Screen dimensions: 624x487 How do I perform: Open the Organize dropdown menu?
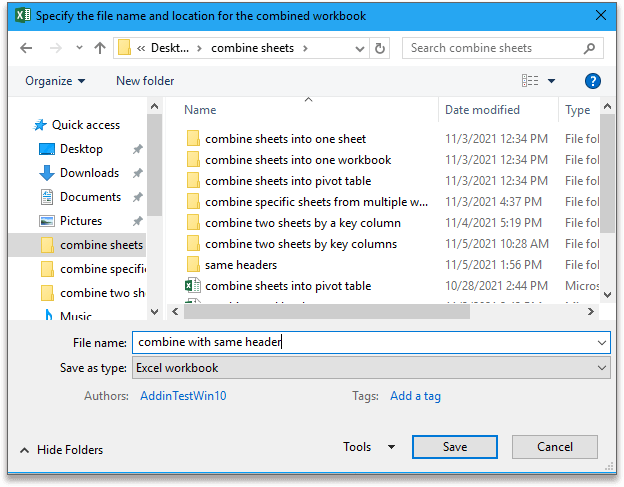pos(55,81)
